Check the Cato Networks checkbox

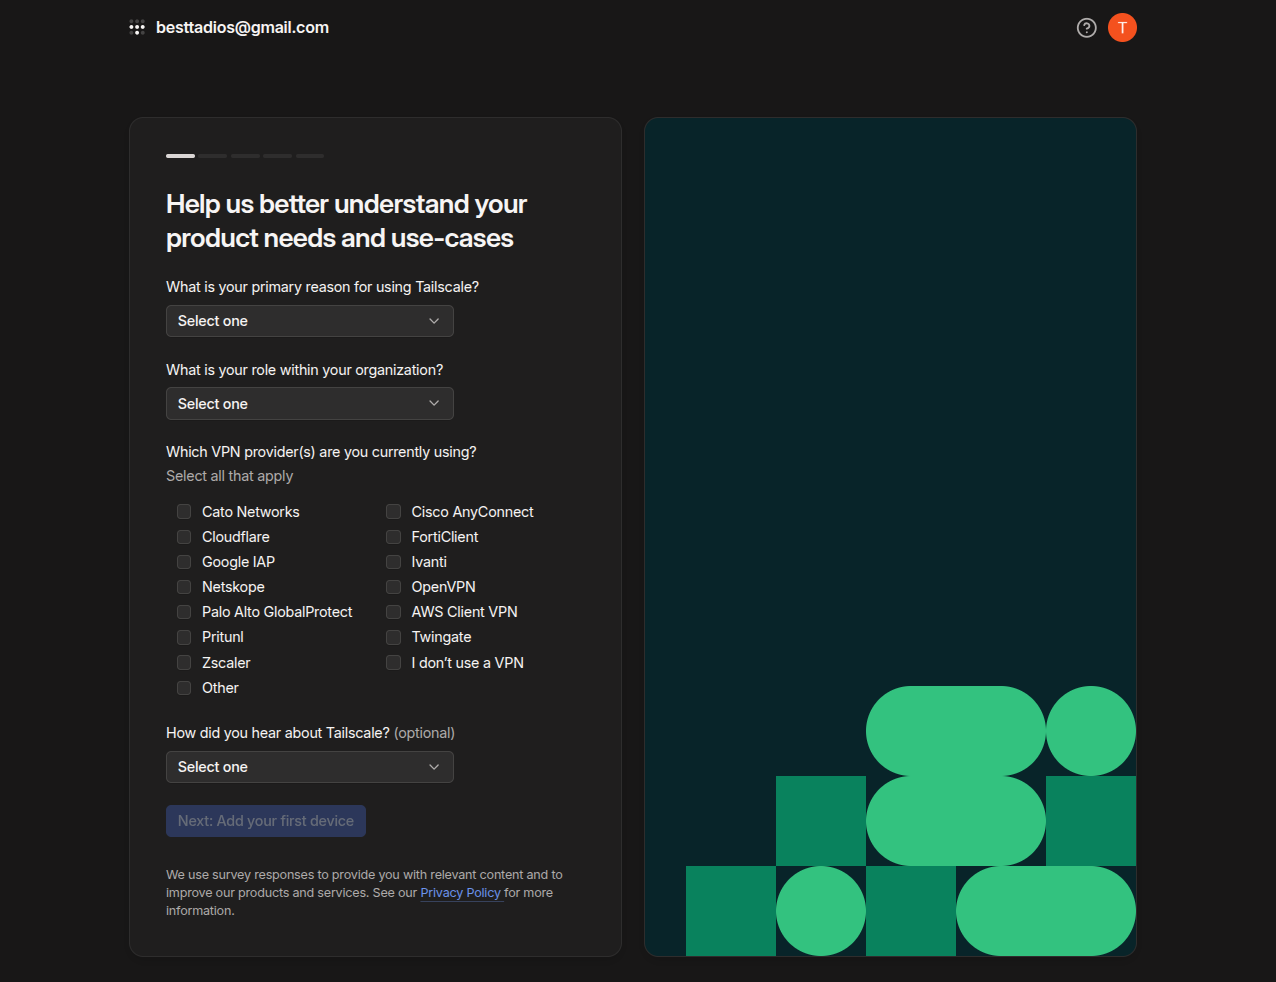pyautogui.click(x=184, y=512)
